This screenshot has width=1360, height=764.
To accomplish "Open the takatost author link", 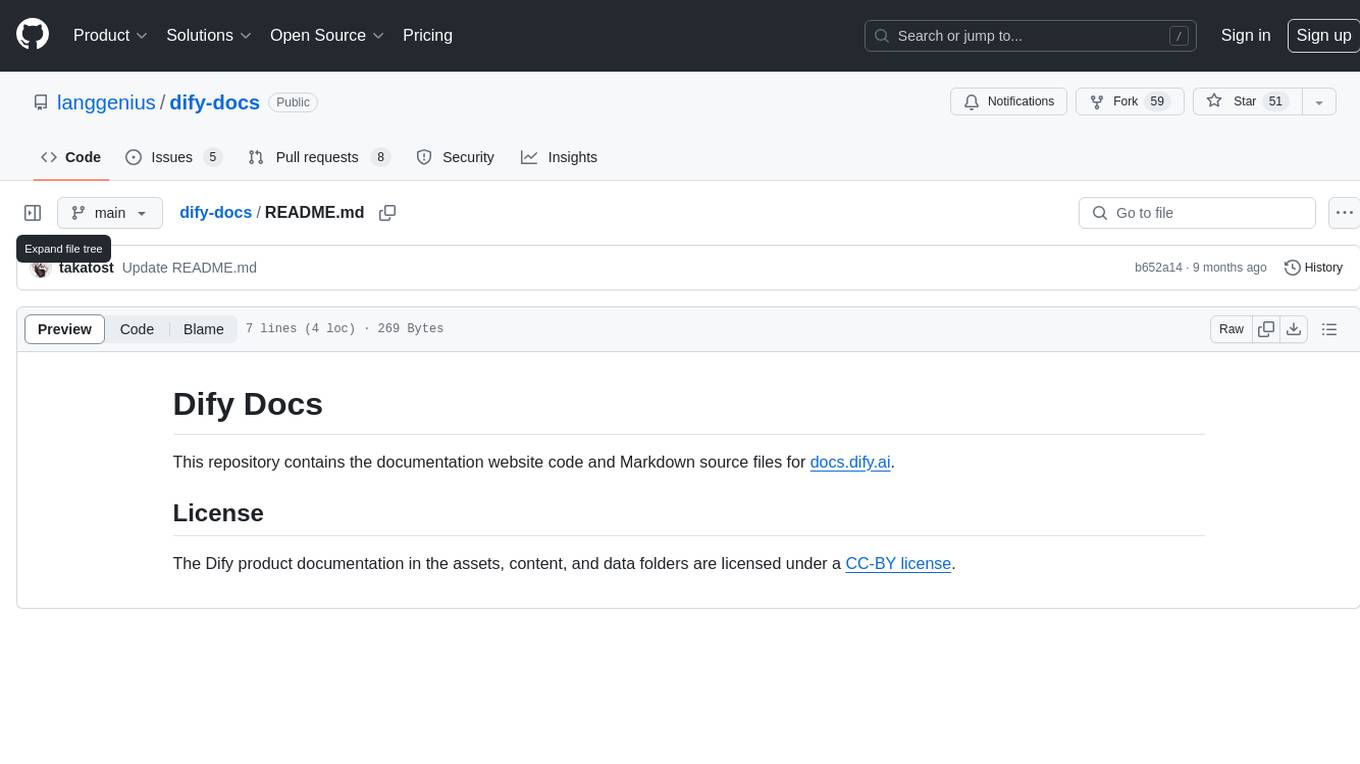I will pos(87,268).
